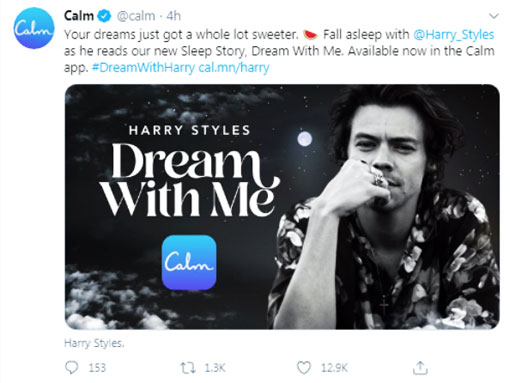Click the blue verified badge
This screenshot has width=510, height=383.
[104, 16]
